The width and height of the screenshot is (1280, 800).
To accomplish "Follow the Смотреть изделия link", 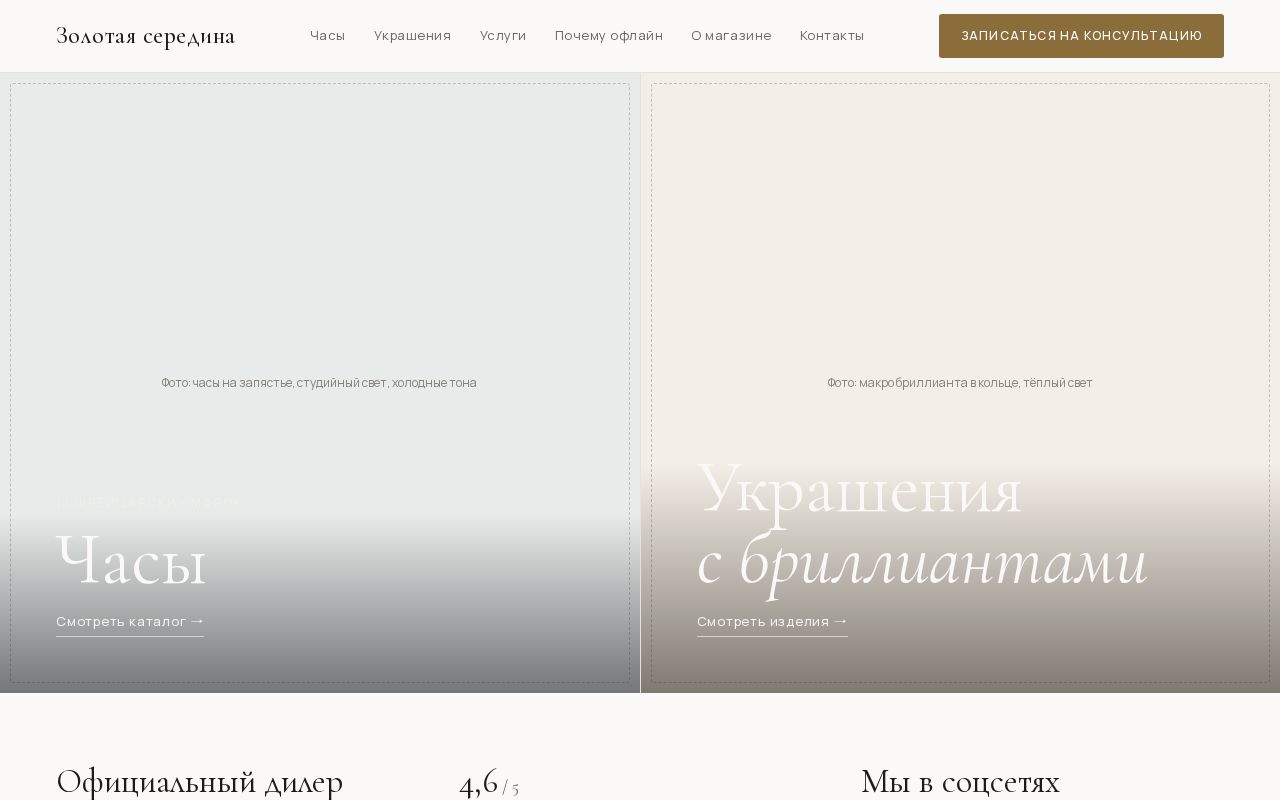I will pos(772,622).
